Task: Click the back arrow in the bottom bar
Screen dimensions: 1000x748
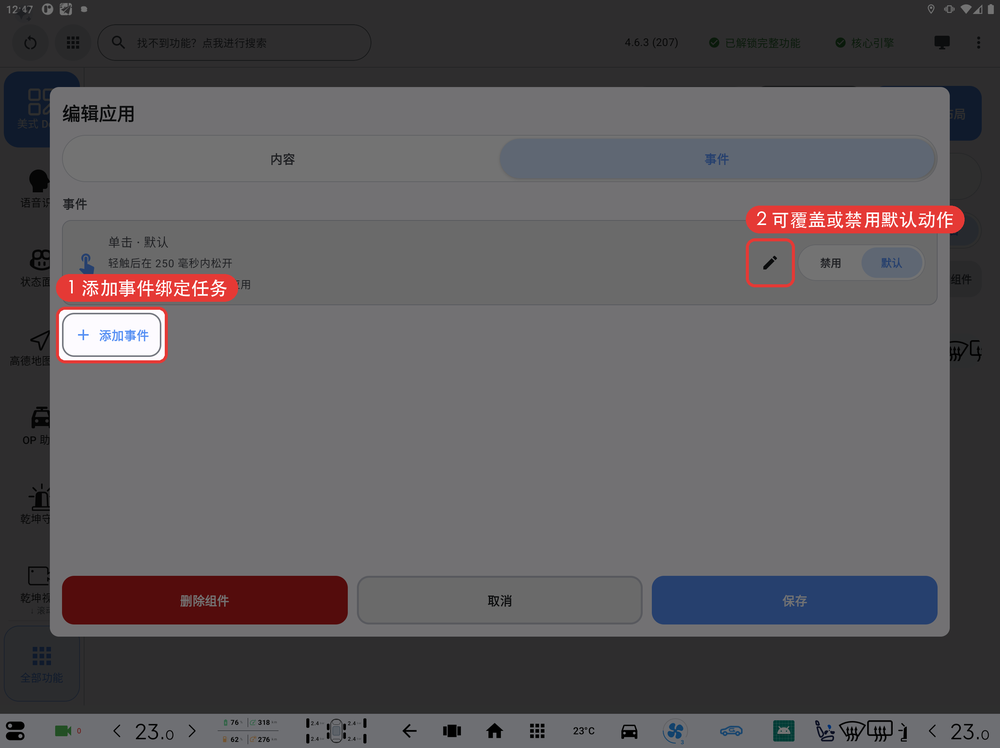Action: tap(409, 731)
